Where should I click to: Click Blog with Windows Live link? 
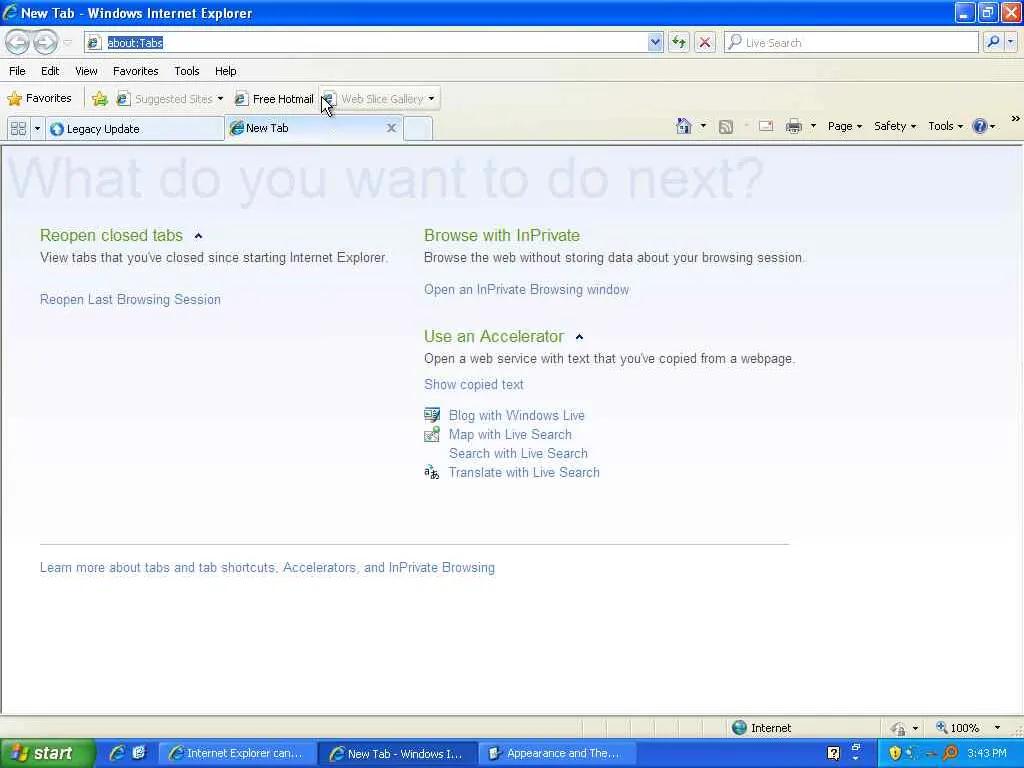click(x=517, y=415)
